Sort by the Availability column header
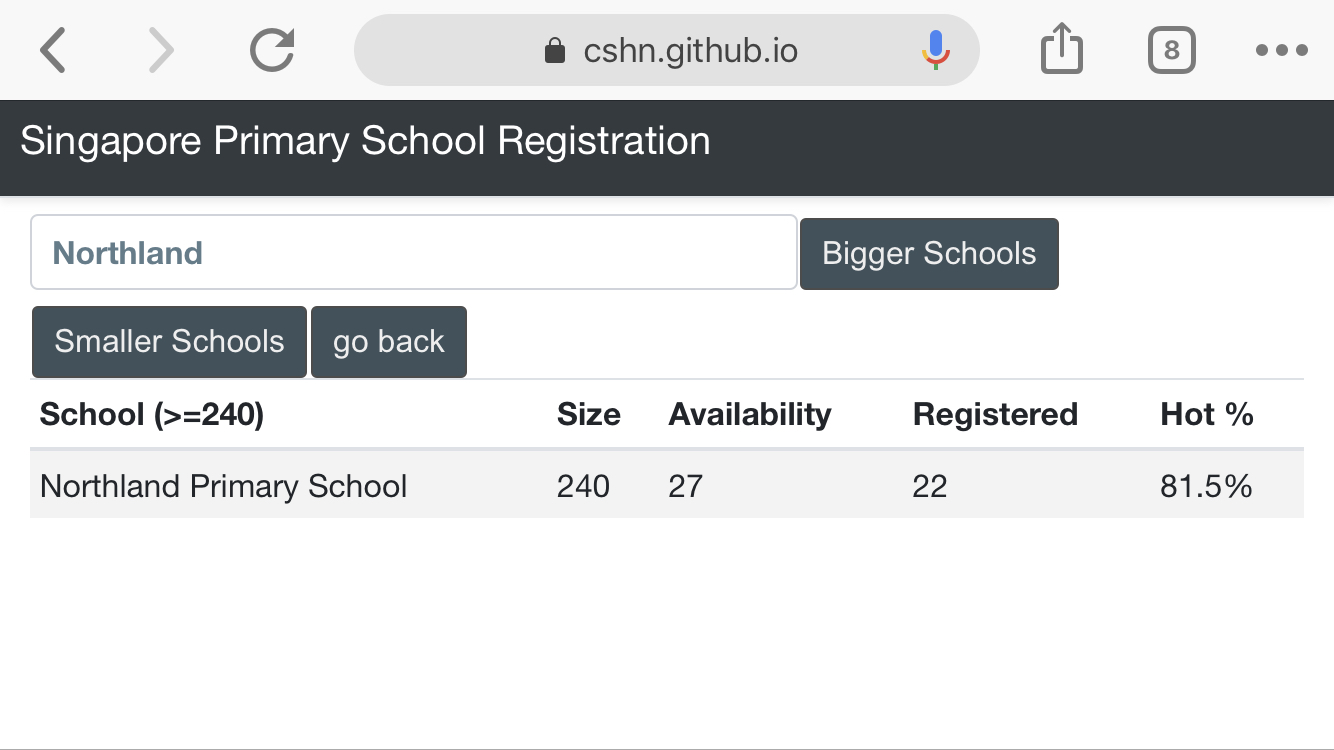This screenshot has height=750, width=1334. pyautogui.click(x=749, y=414)
